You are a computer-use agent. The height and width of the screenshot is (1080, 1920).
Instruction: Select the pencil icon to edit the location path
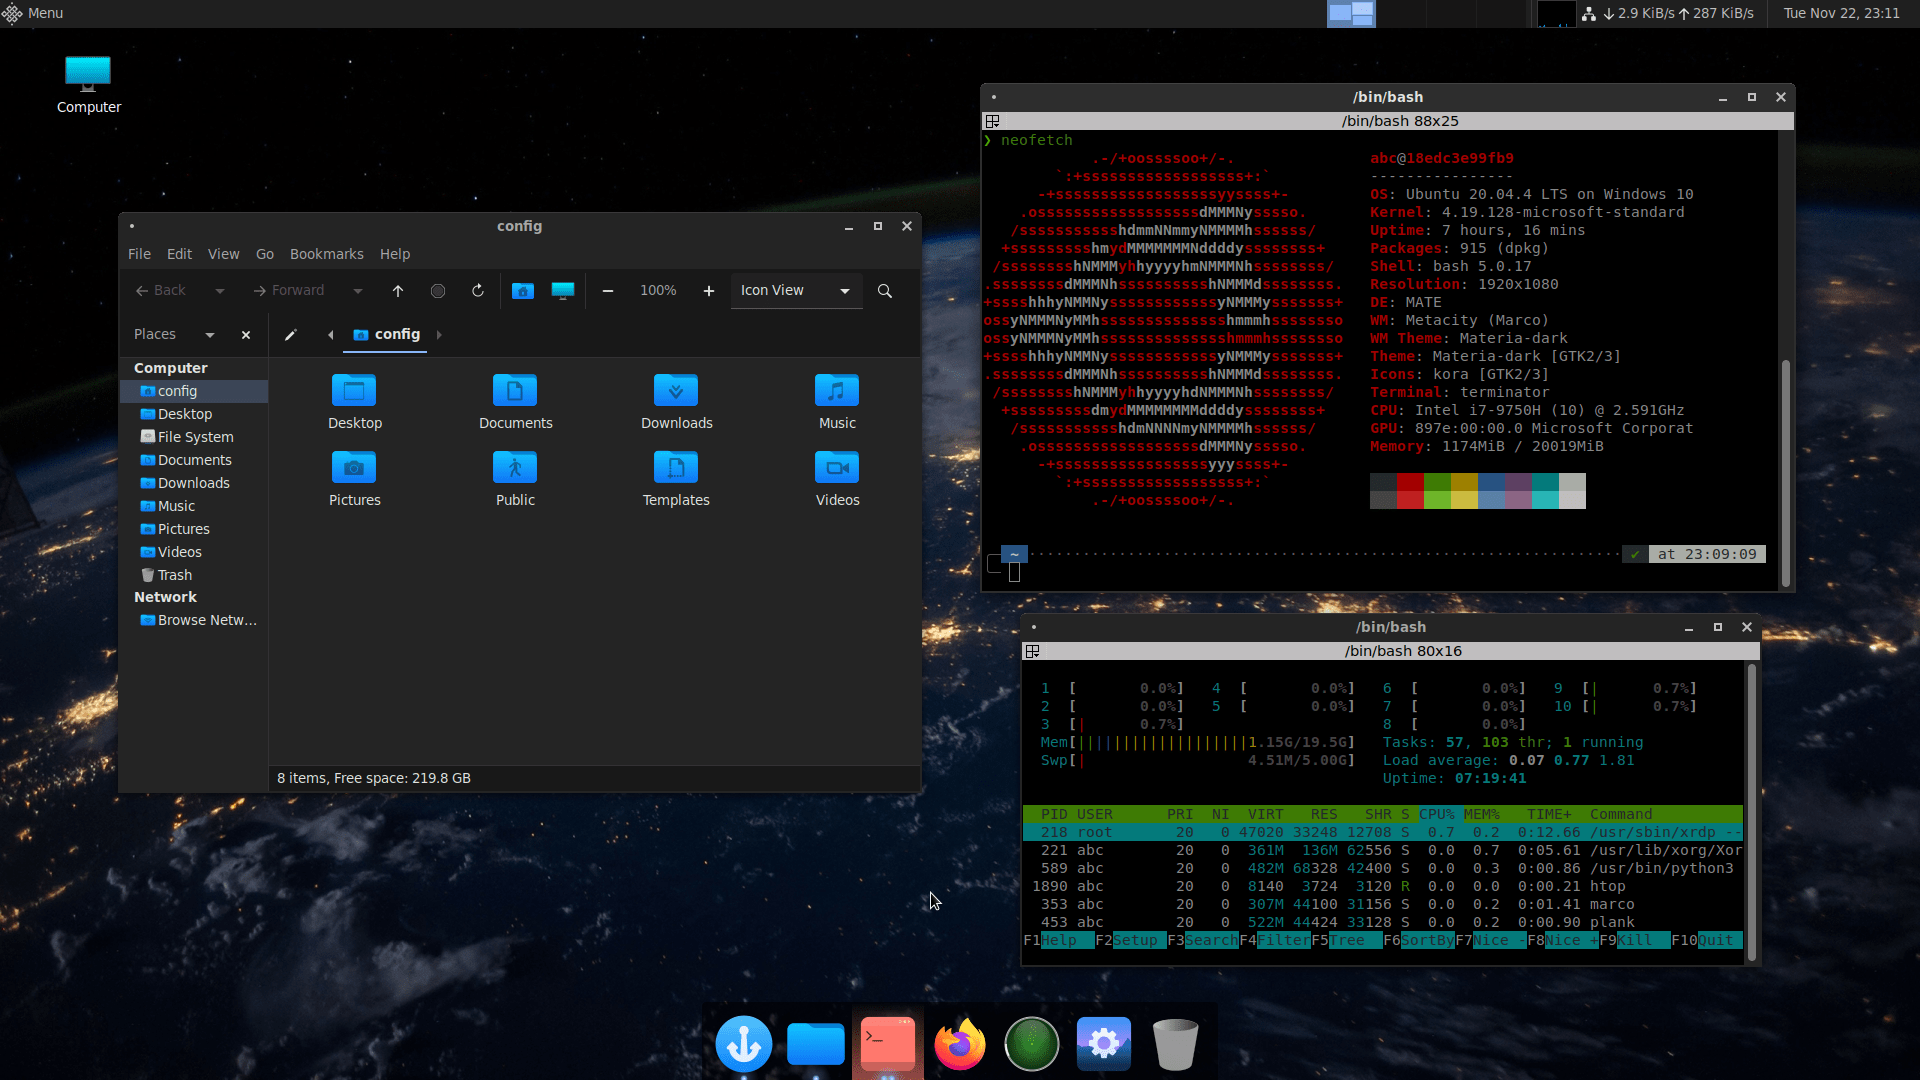pos(291,334)
